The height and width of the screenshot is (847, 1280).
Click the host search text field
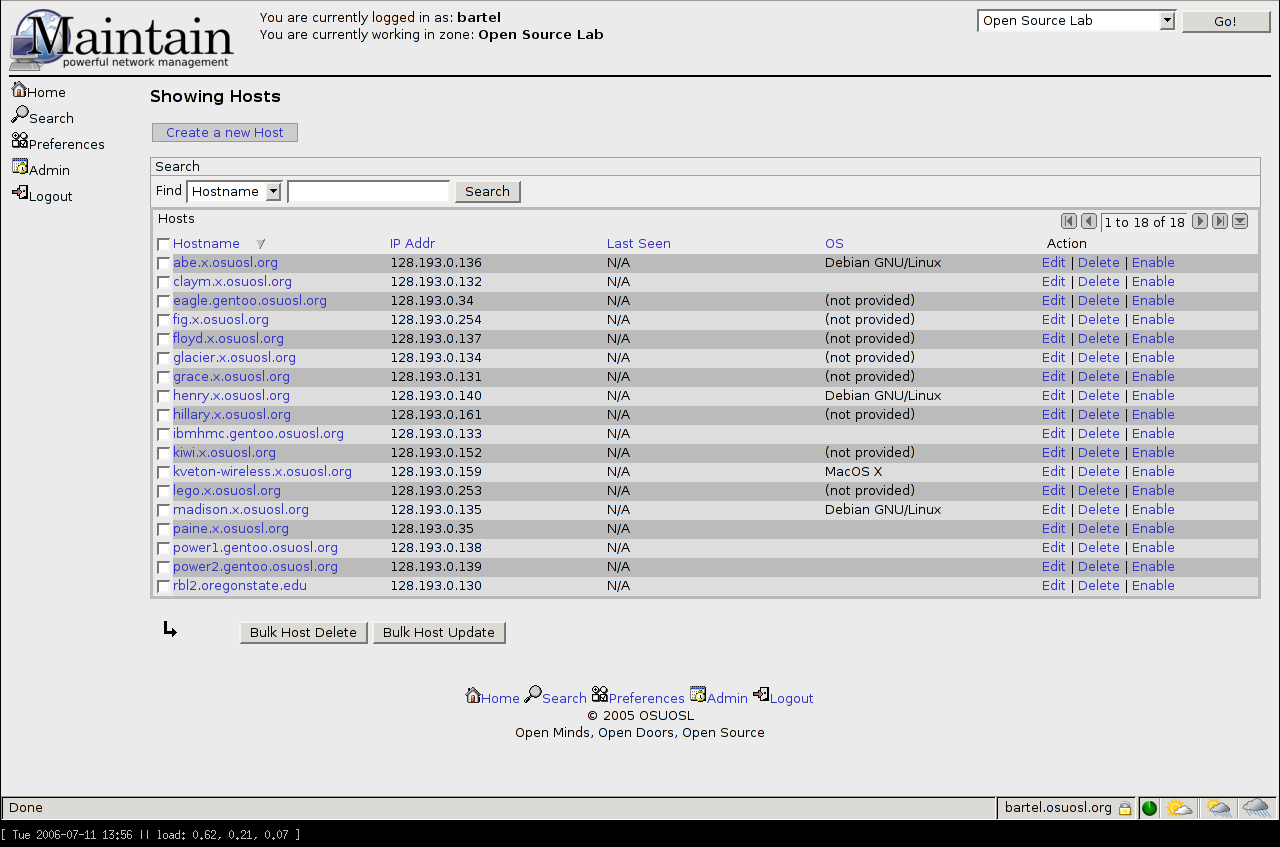point(369,192)
